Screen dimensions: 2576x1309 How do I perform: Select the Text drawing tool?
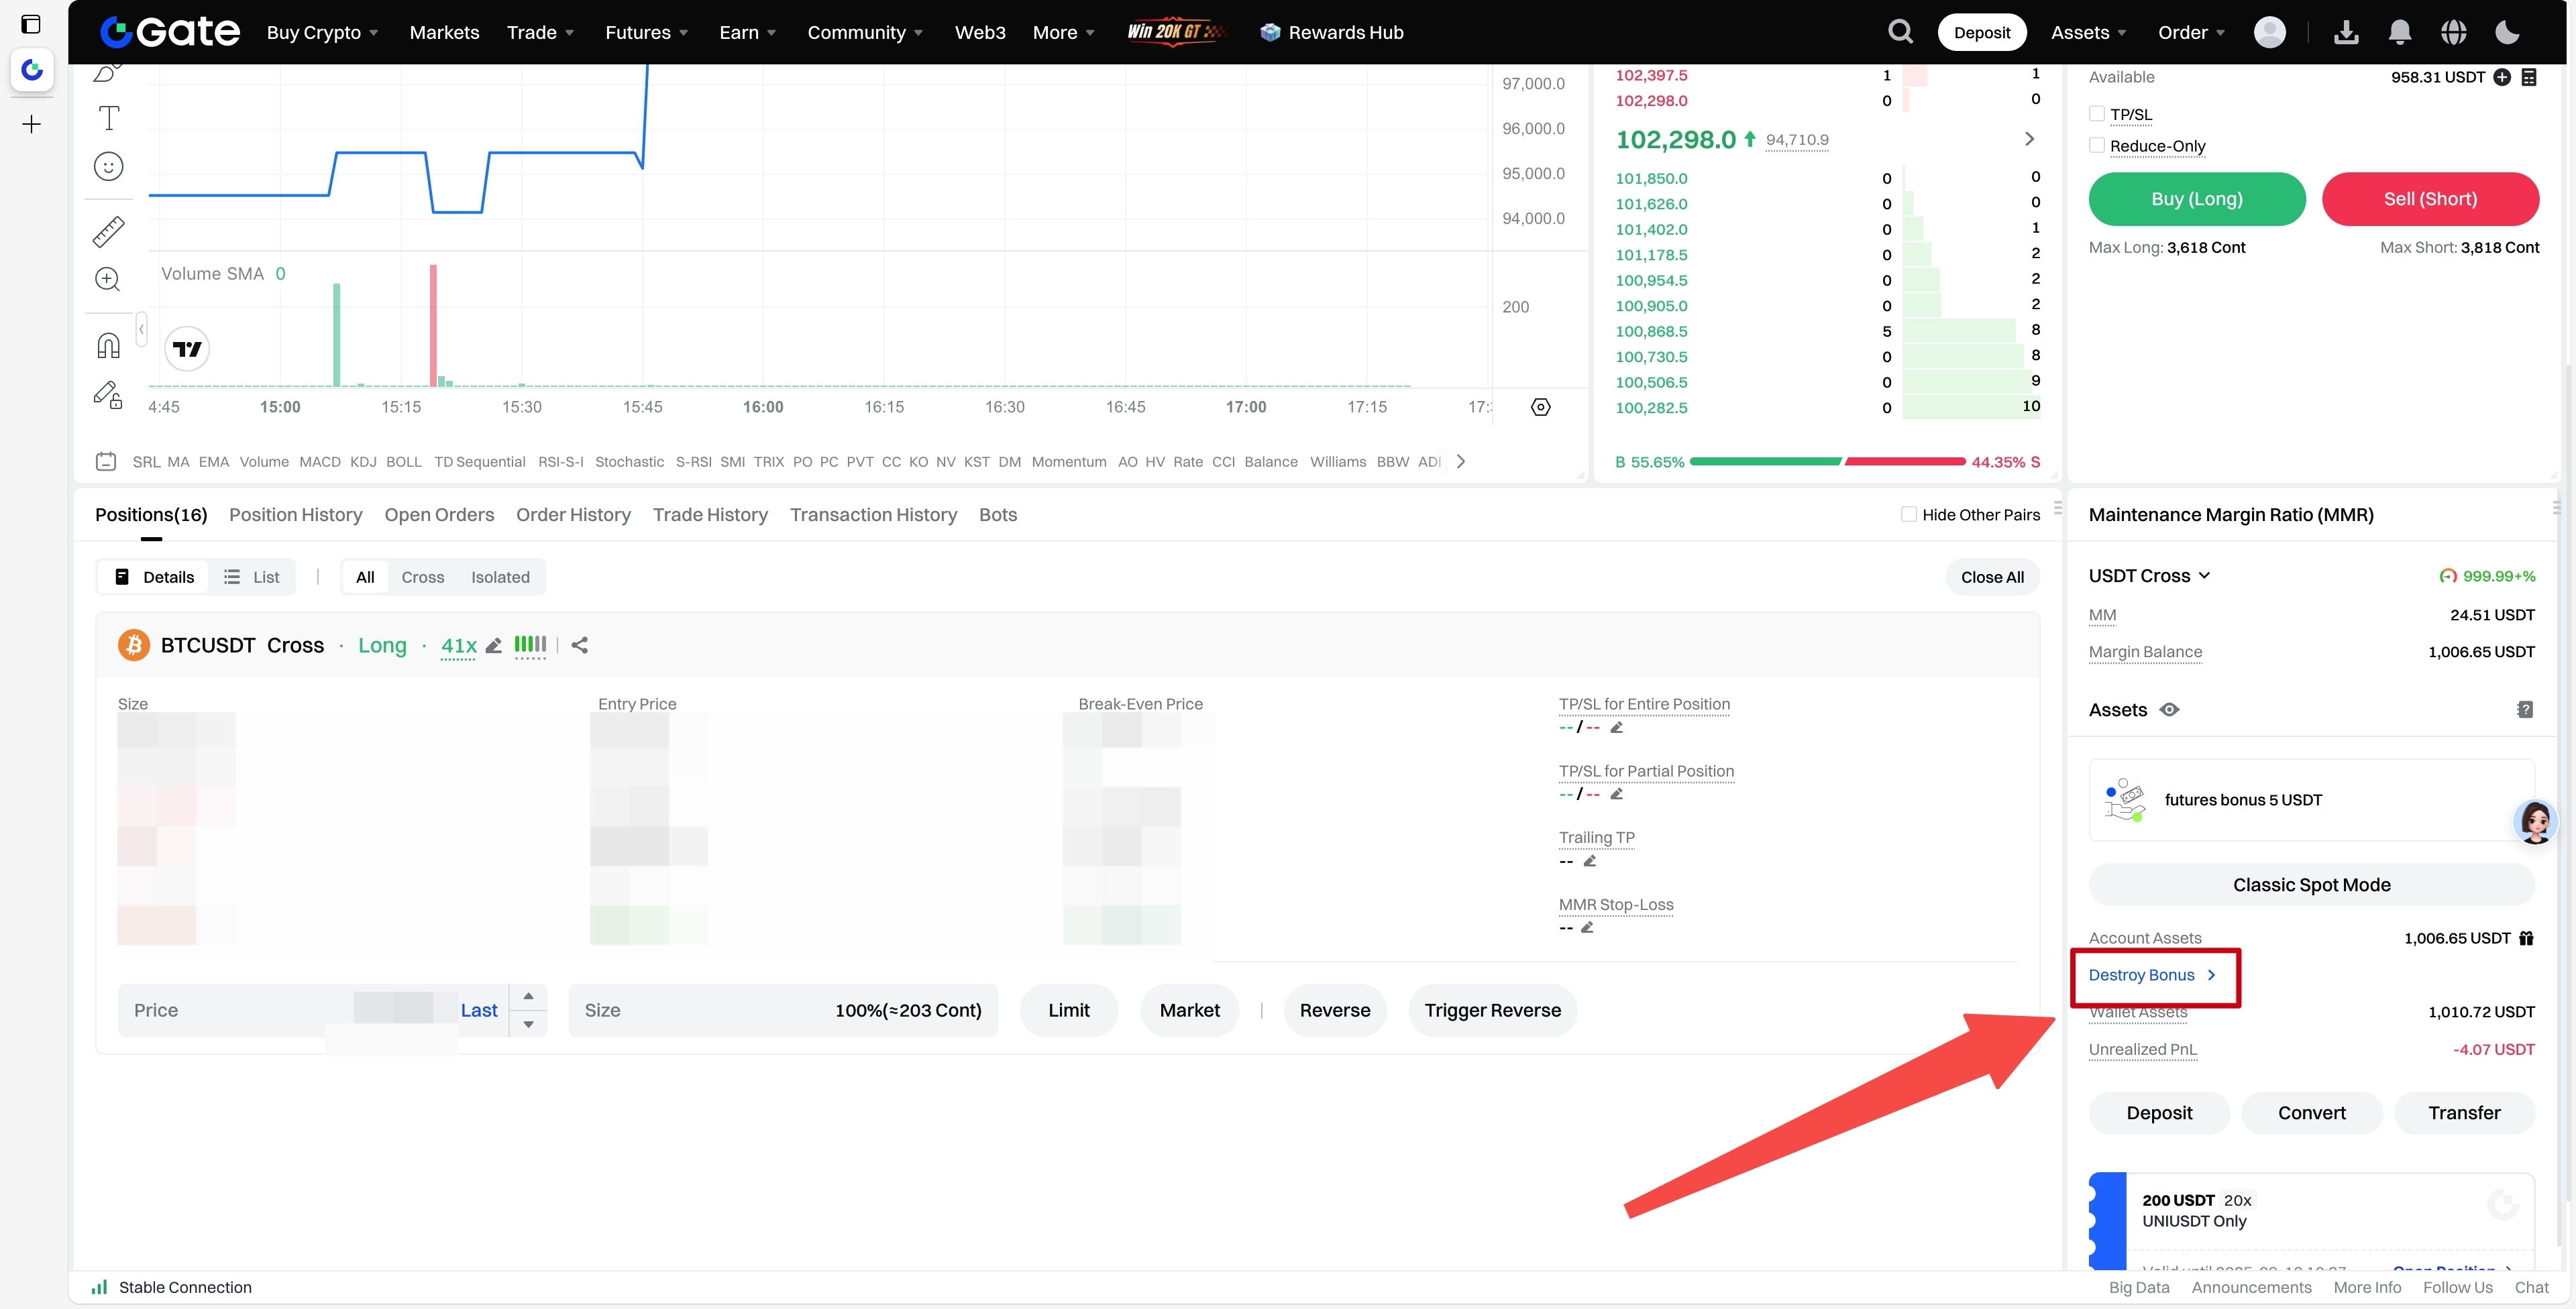pos(108,118)
